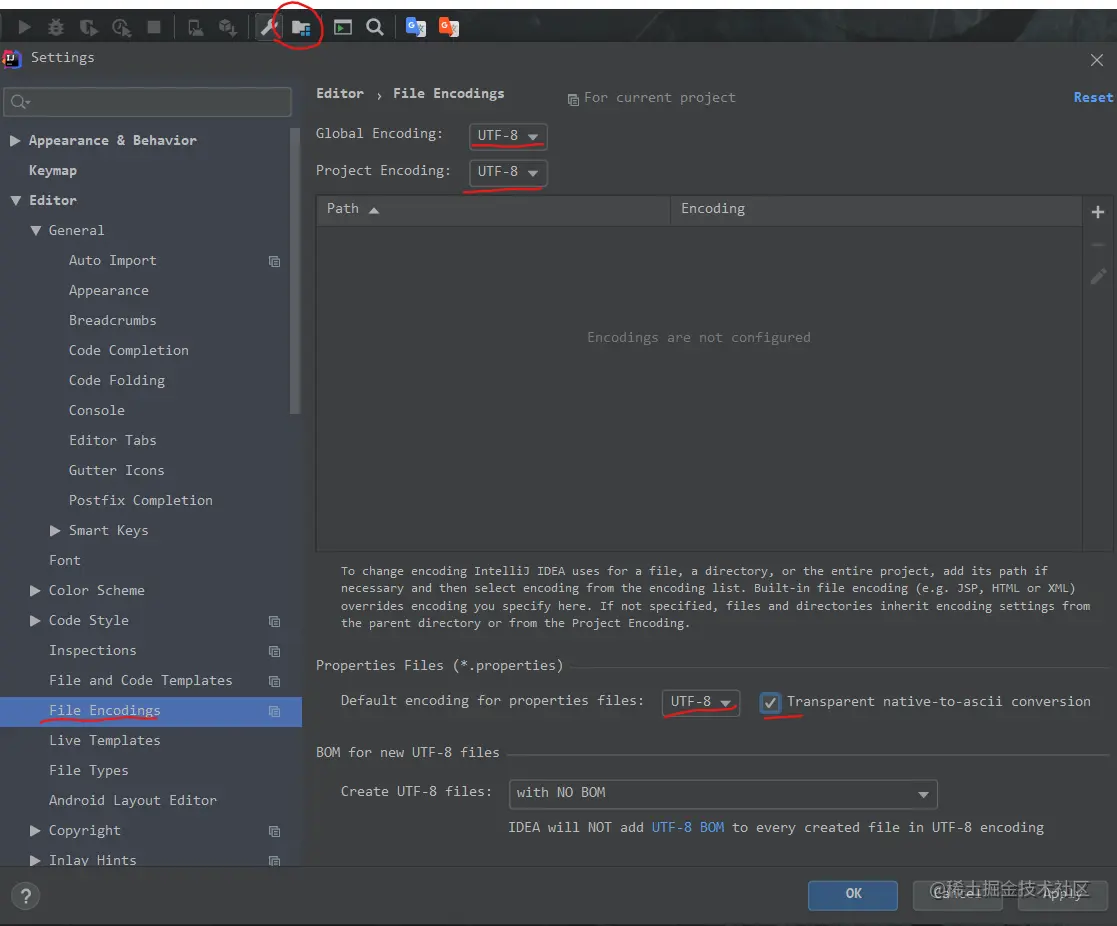This screenshot has height=926, width=1117.
Task: Open AVD Manager device icon
Action: 194,27
